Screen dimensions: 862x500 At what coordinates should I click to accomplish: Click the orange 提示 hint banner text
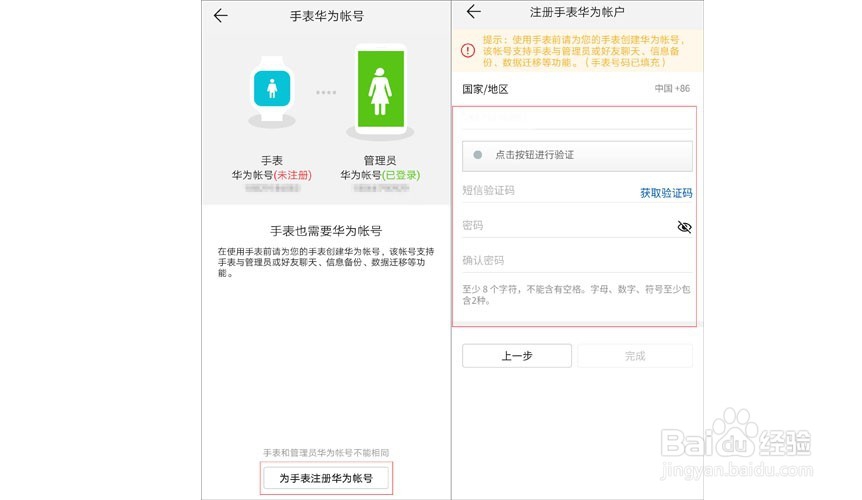coord(584,51)
